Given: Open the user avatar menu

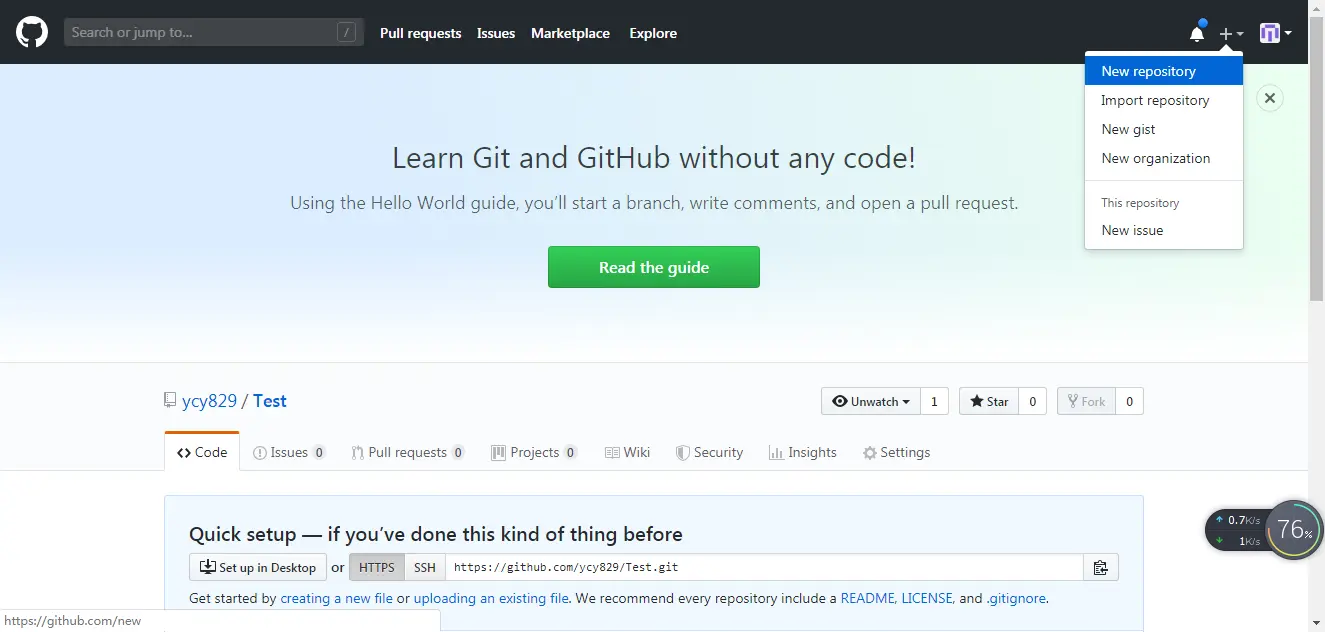Looking at the screenshot, I should 1275,33.
